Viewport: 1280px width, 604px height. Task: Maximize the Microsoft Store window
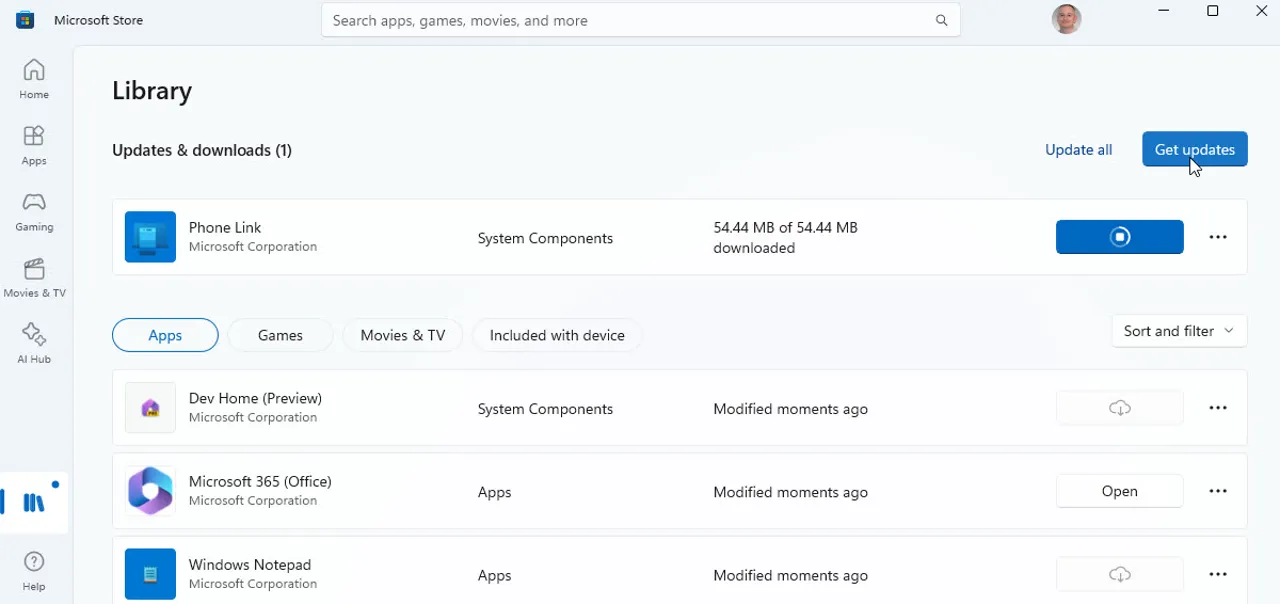[x=1213, y=11]
